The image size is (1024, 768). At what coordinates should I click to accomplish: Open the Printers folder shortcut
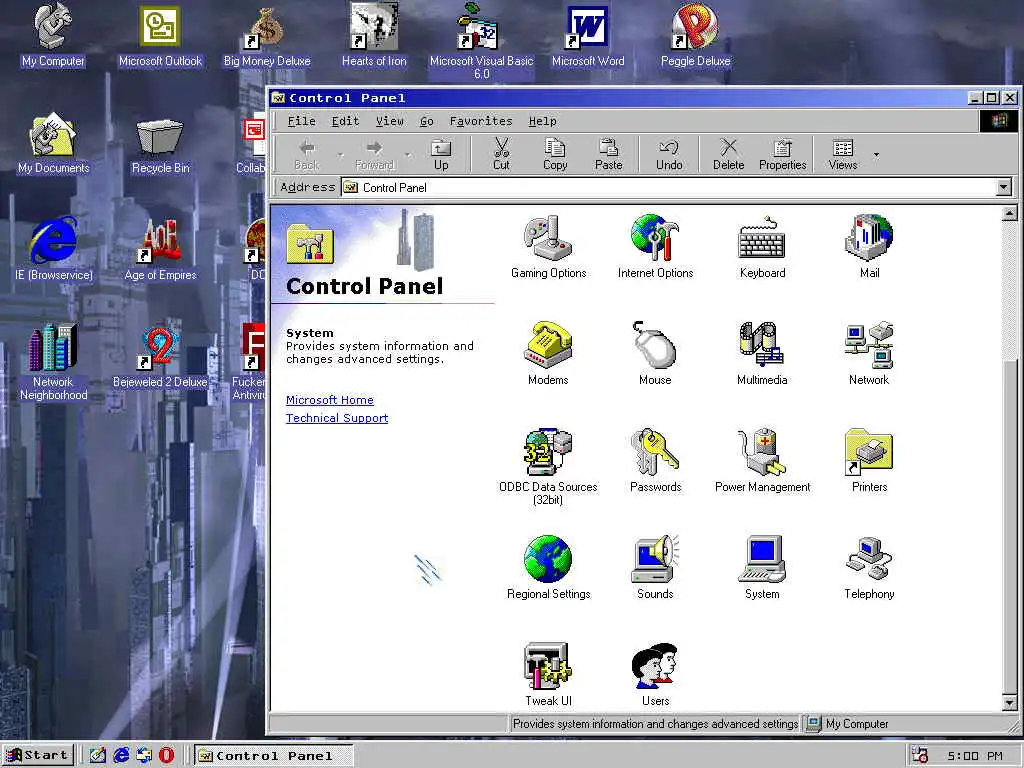click(x=869, y=460)
